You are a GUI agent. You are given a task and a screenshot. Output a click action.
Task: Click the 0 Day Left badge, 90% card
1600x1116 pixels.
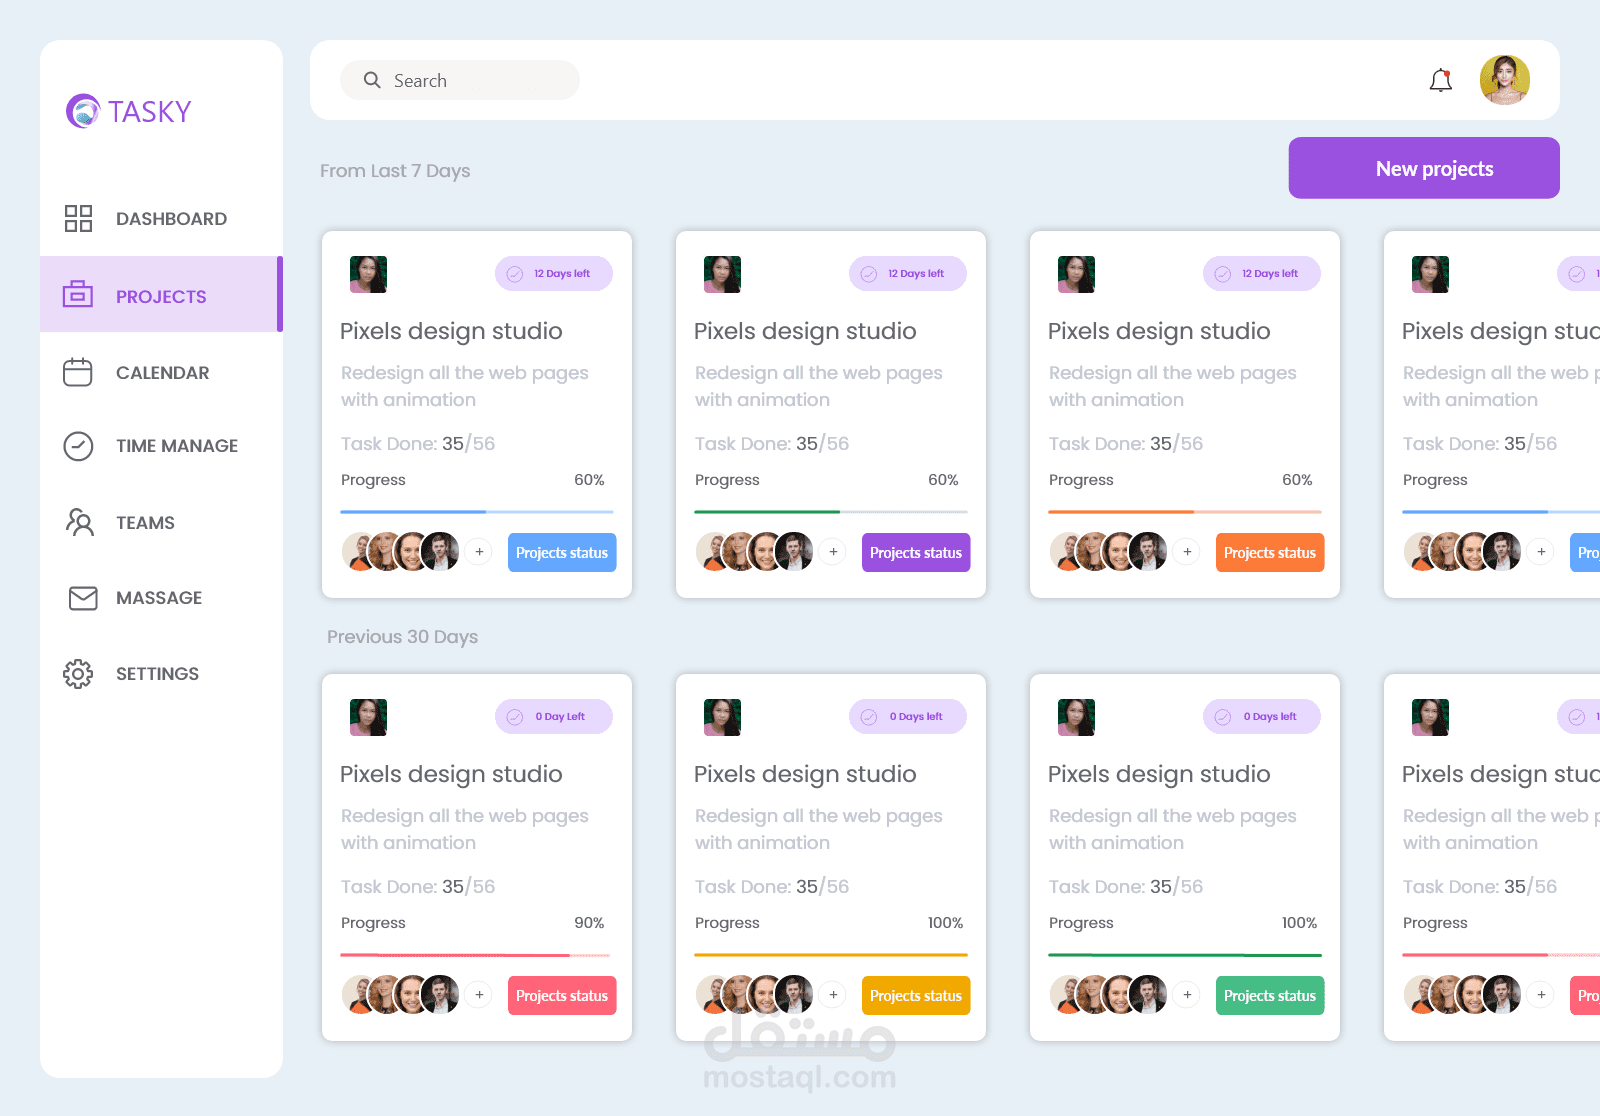coord(554,717)
